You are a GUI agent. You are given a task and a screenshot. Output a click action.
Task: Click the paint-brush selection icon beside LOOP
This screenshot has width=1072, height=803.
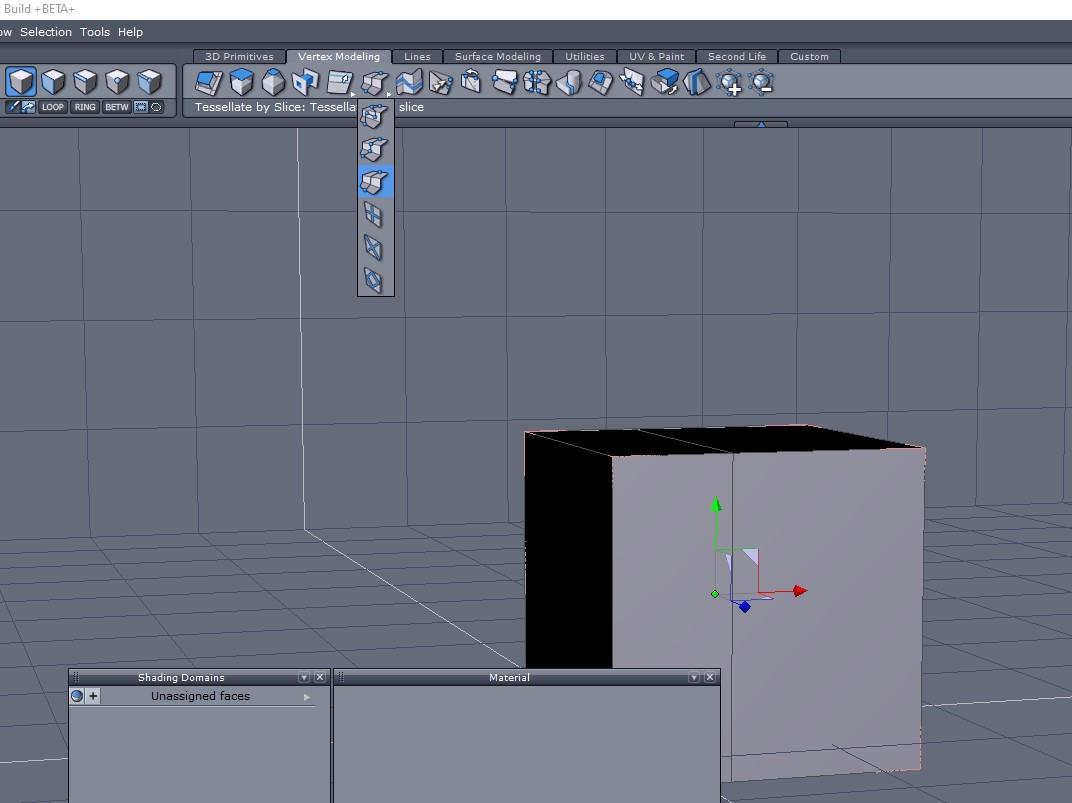12,107
